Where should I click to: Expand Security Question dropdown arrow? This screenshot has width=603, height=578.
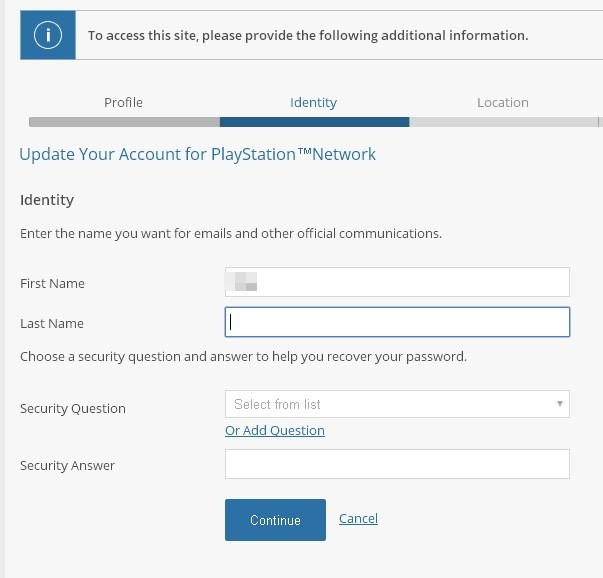560,404
